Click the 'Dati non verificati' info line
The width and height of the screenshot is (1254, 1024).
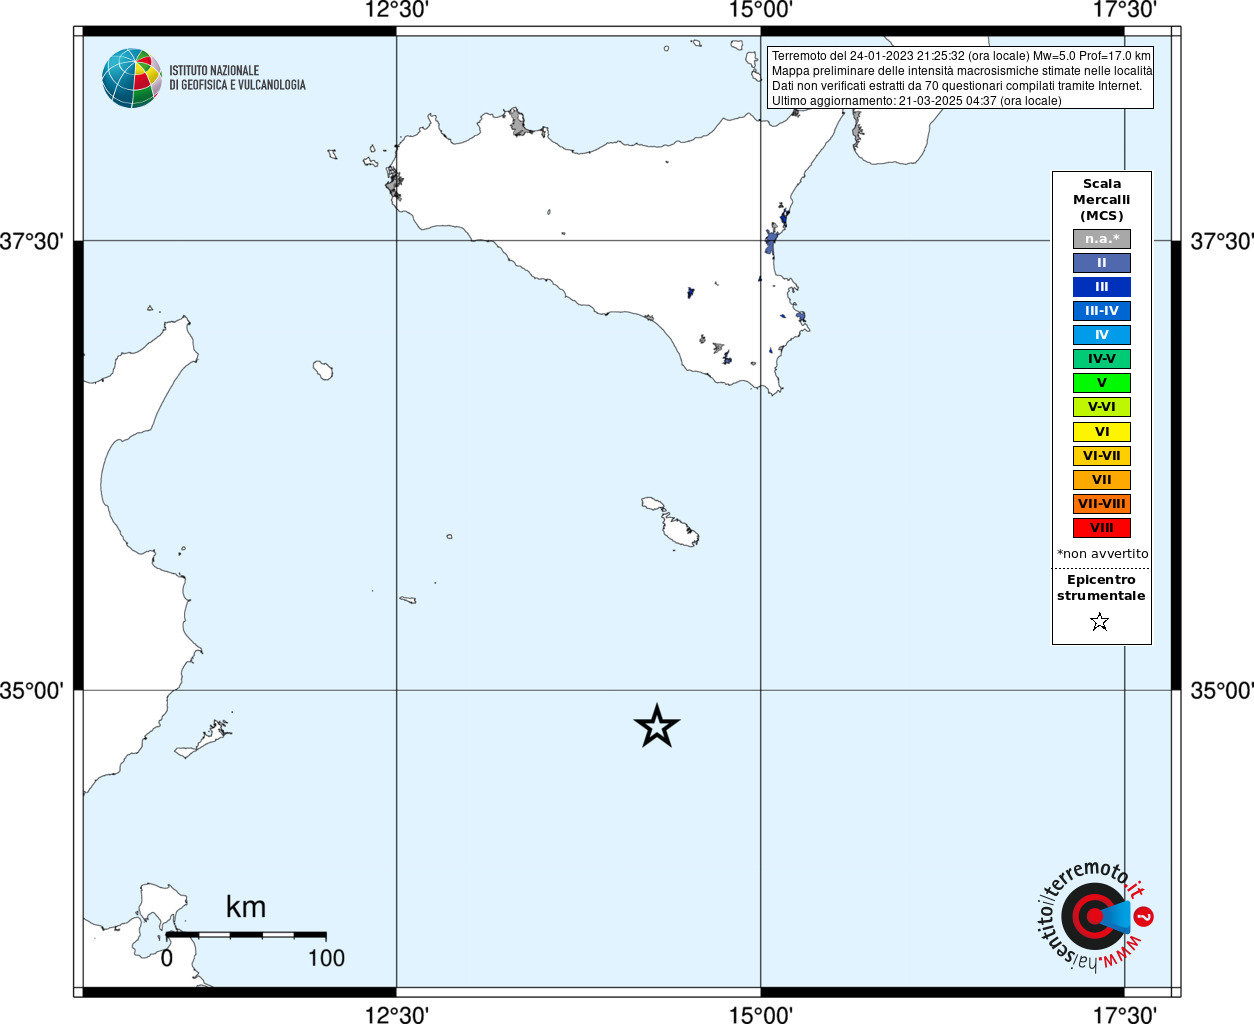(x=957, y=86)
